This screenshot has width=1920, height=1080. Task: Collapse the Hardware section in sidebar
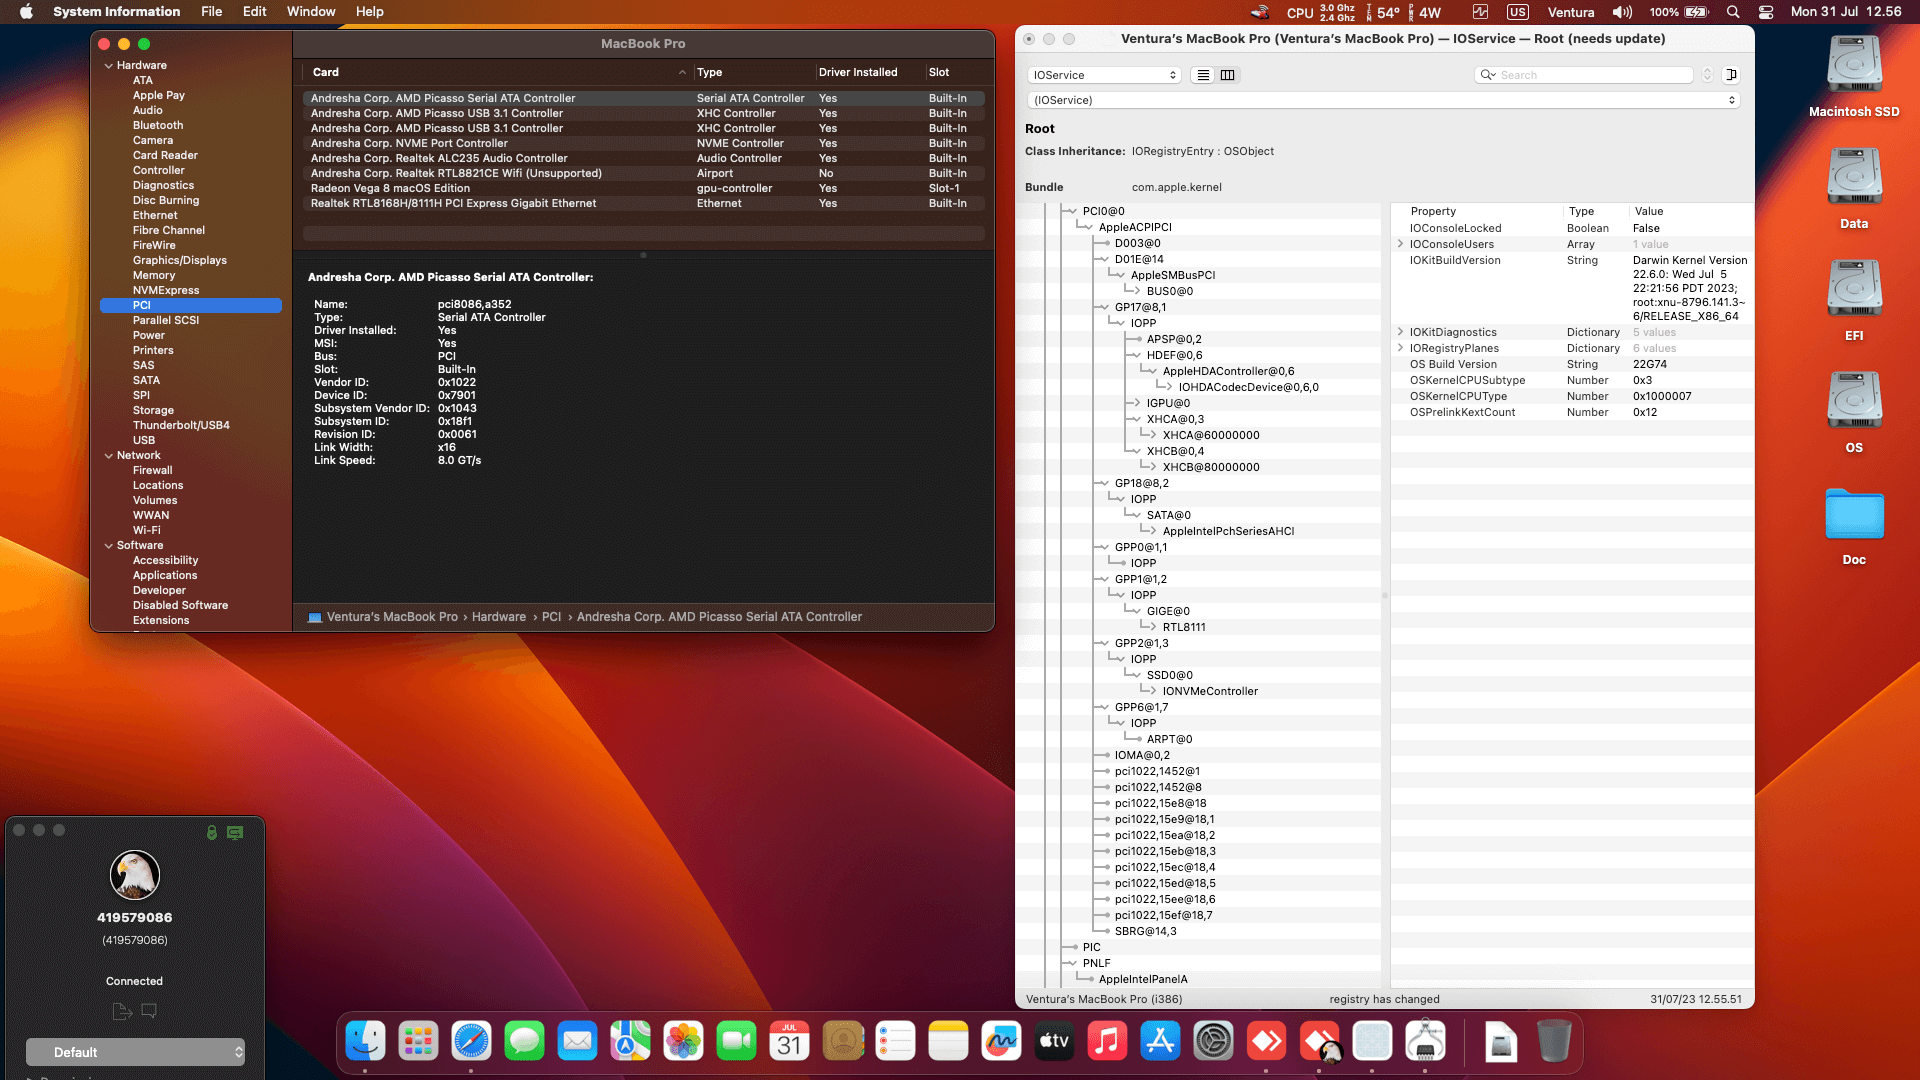[108, 66]
